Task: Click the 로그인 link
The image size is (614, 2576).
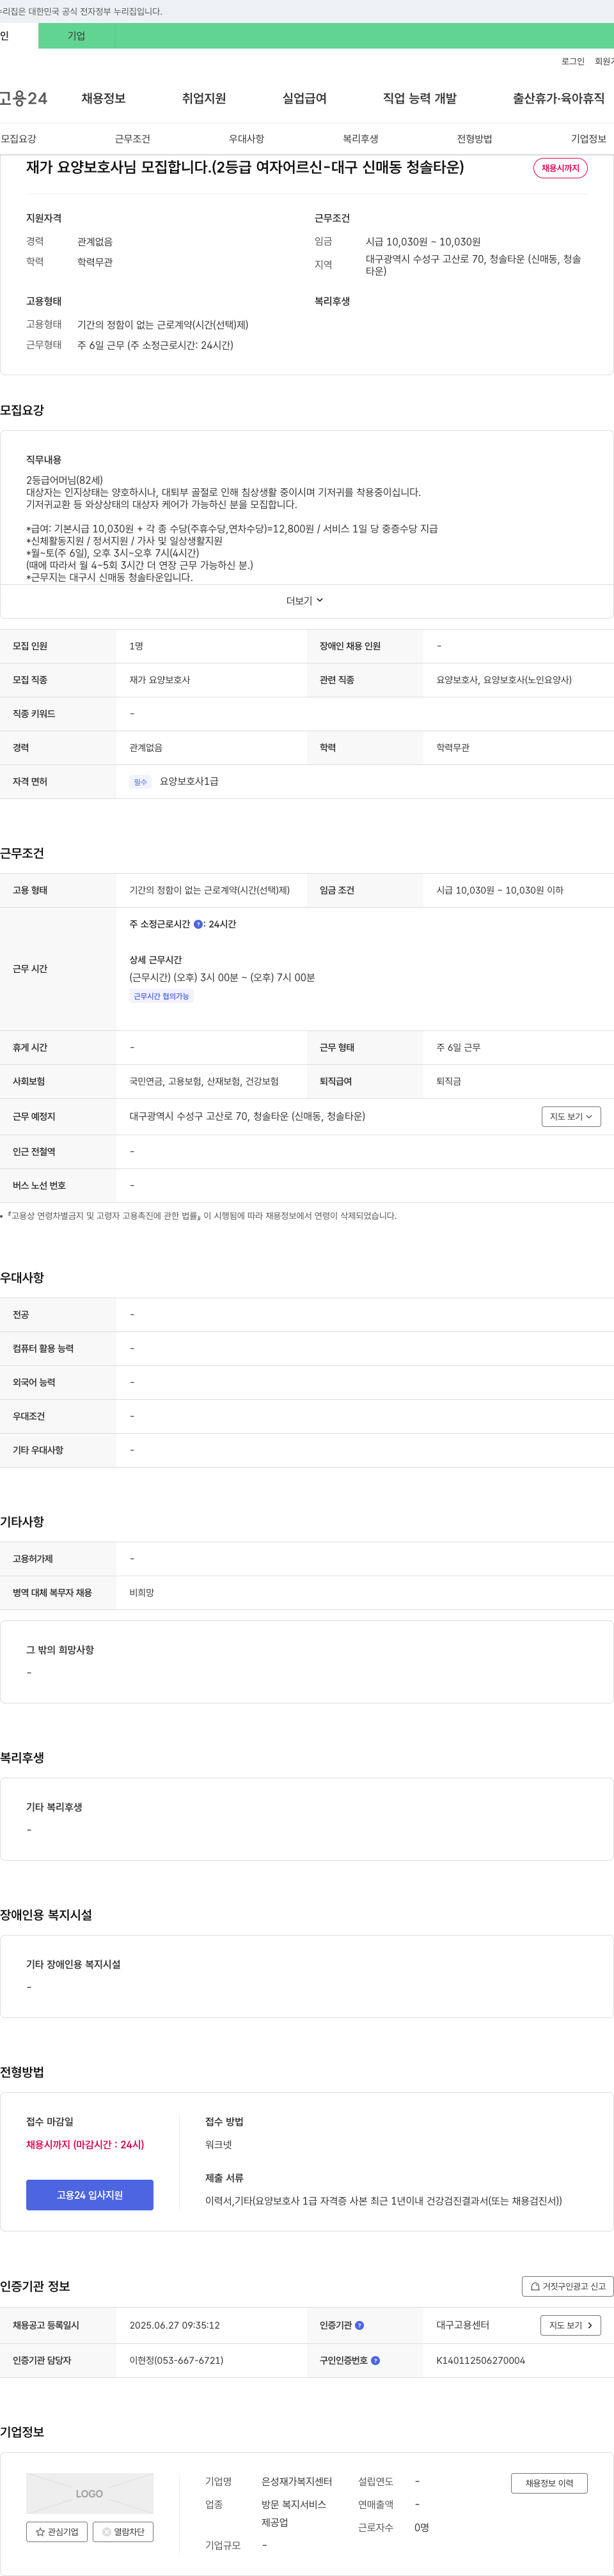Action: pyautogui.click(x=573, y=61)
